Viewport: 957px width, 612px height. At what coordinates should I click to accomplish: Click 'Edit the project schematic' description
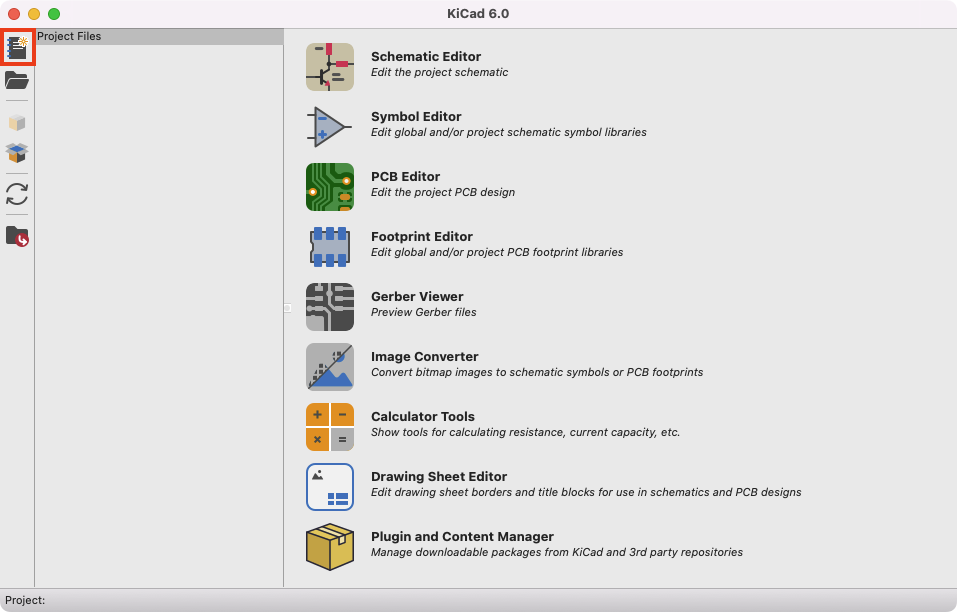439,72
